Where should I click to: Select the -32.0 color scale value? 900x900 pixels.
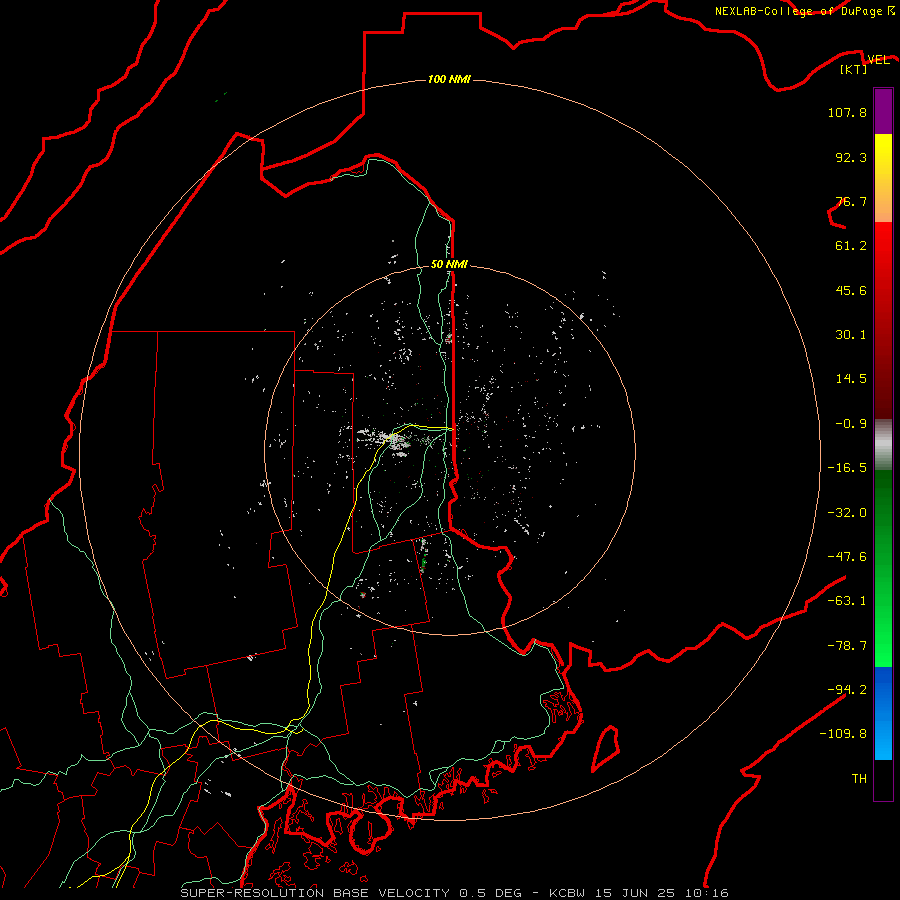pos(847,513)
